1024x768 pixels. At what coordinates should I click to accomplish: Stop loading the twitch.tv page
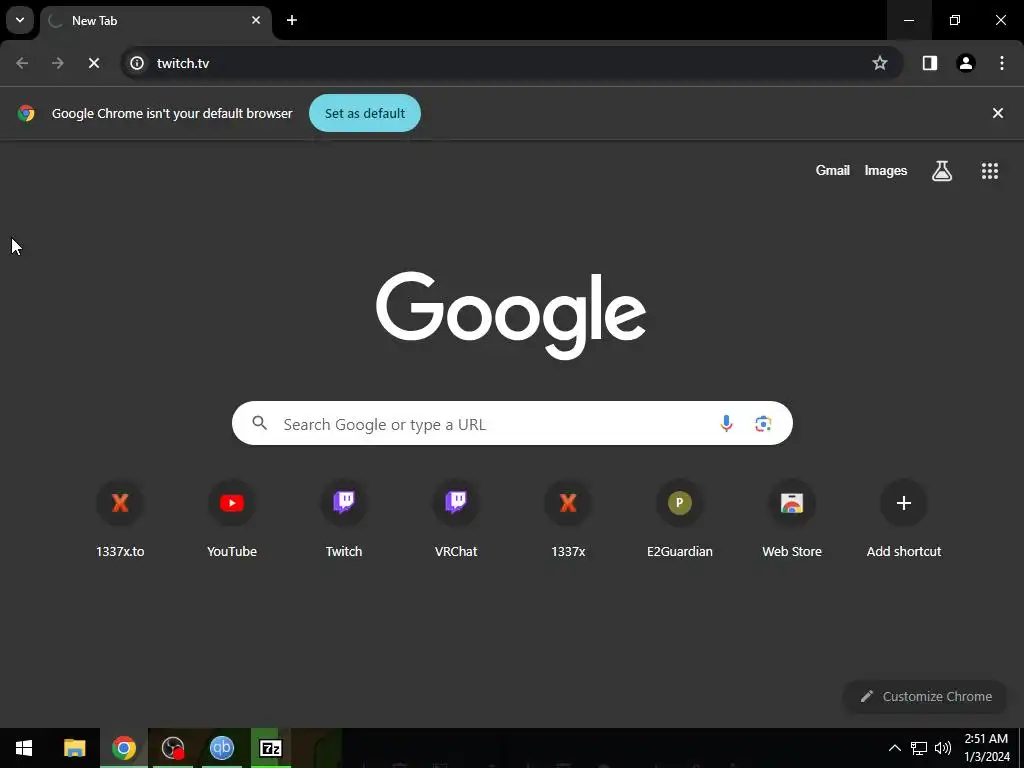pos(94,63)
